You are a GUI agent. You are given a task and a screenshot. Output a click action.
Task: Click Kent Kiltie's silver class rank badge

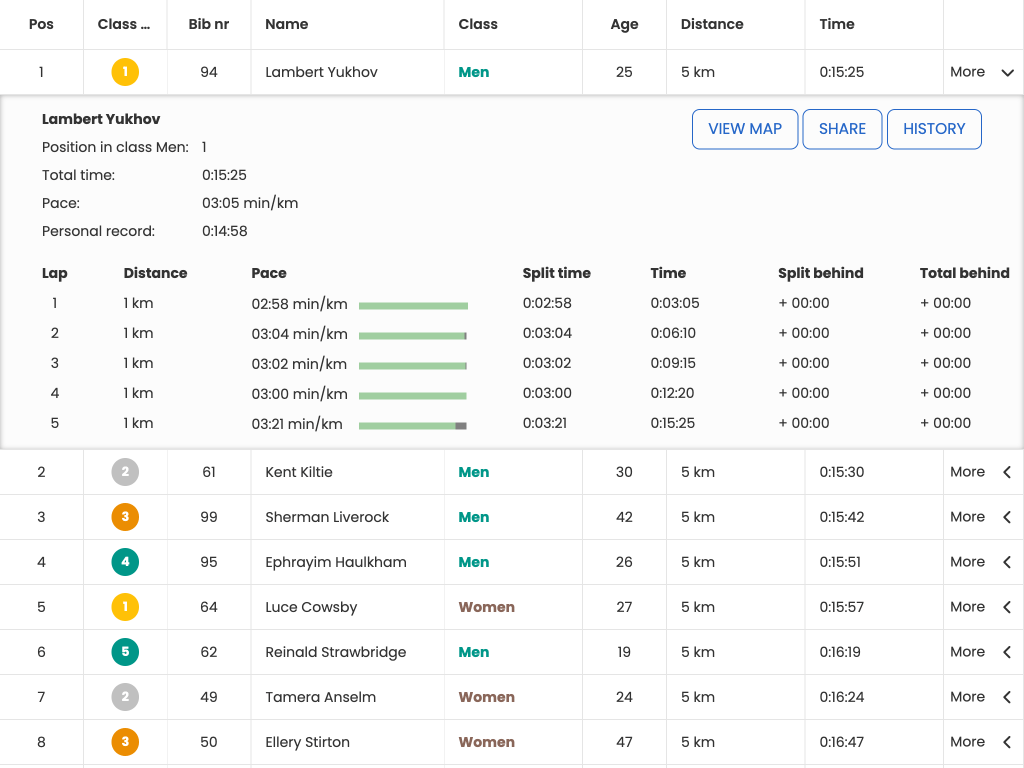tap(125, 472)
